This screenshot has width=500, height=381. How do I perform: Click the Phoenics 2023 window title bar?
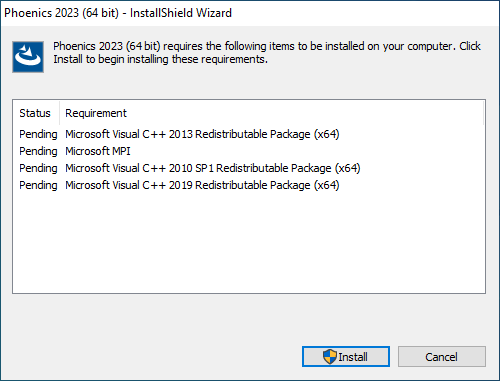[250, 13]
